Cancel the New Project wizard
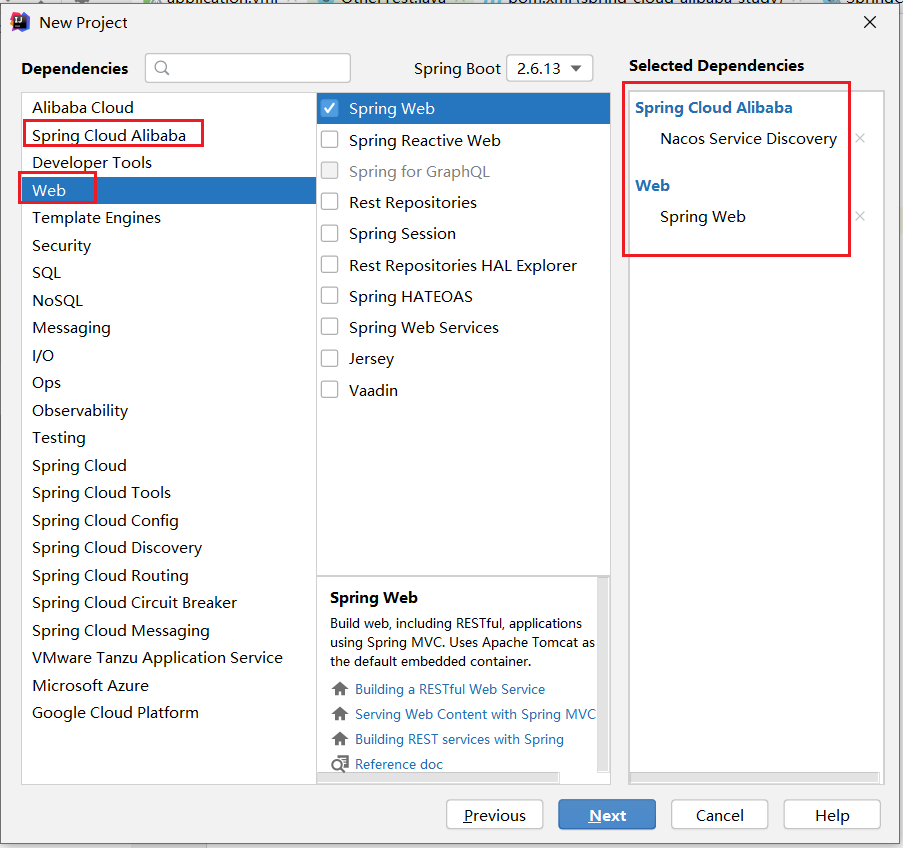The image size is (903, 848). tap(719, 815)
